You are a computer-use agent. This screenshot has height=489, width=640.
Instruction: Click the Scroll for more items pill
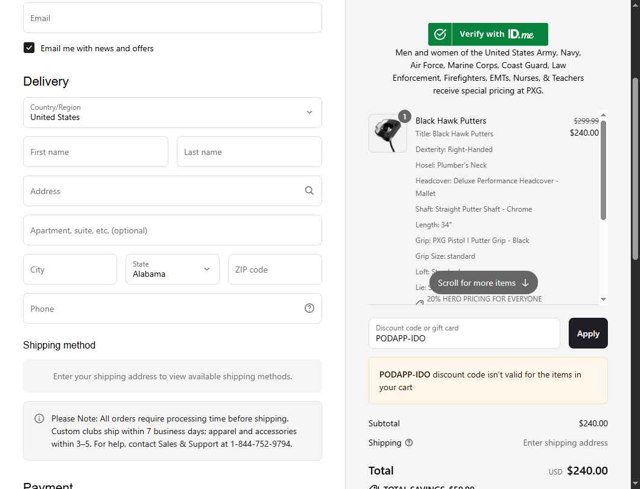click(x=483, y=283)
